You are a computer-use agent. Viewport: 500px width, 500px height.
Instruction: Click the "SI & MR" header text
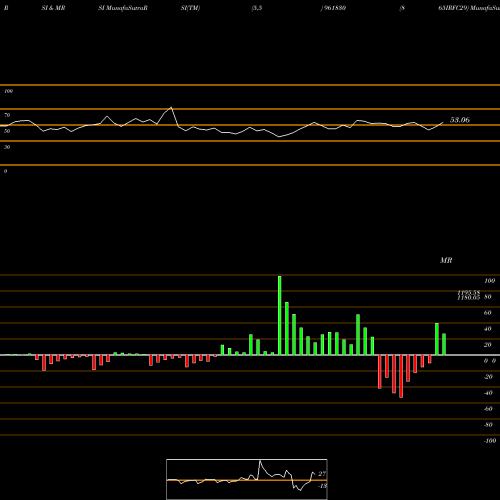[53, 8]
